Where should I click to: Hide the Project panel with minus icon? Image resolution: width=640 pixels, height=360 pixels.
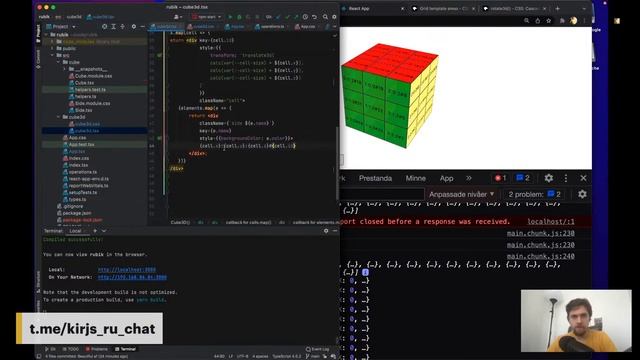coord(142,27)
